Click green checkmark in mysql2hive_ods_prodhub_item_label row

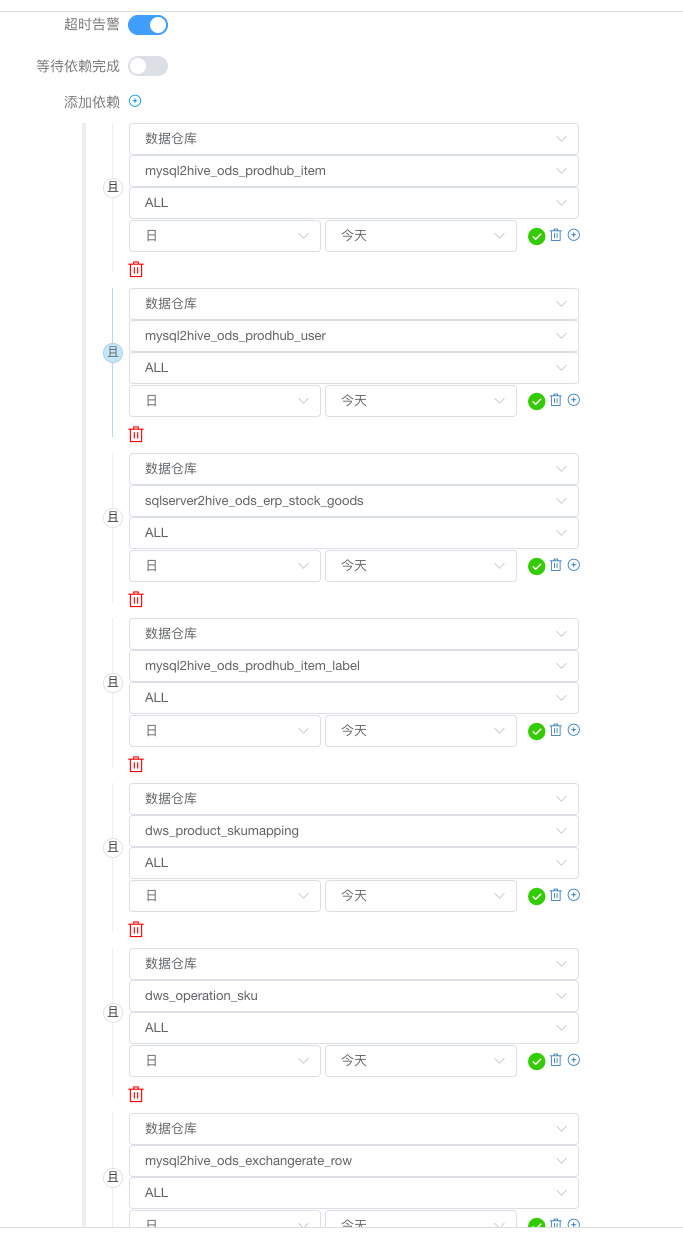tap(537, 731)
